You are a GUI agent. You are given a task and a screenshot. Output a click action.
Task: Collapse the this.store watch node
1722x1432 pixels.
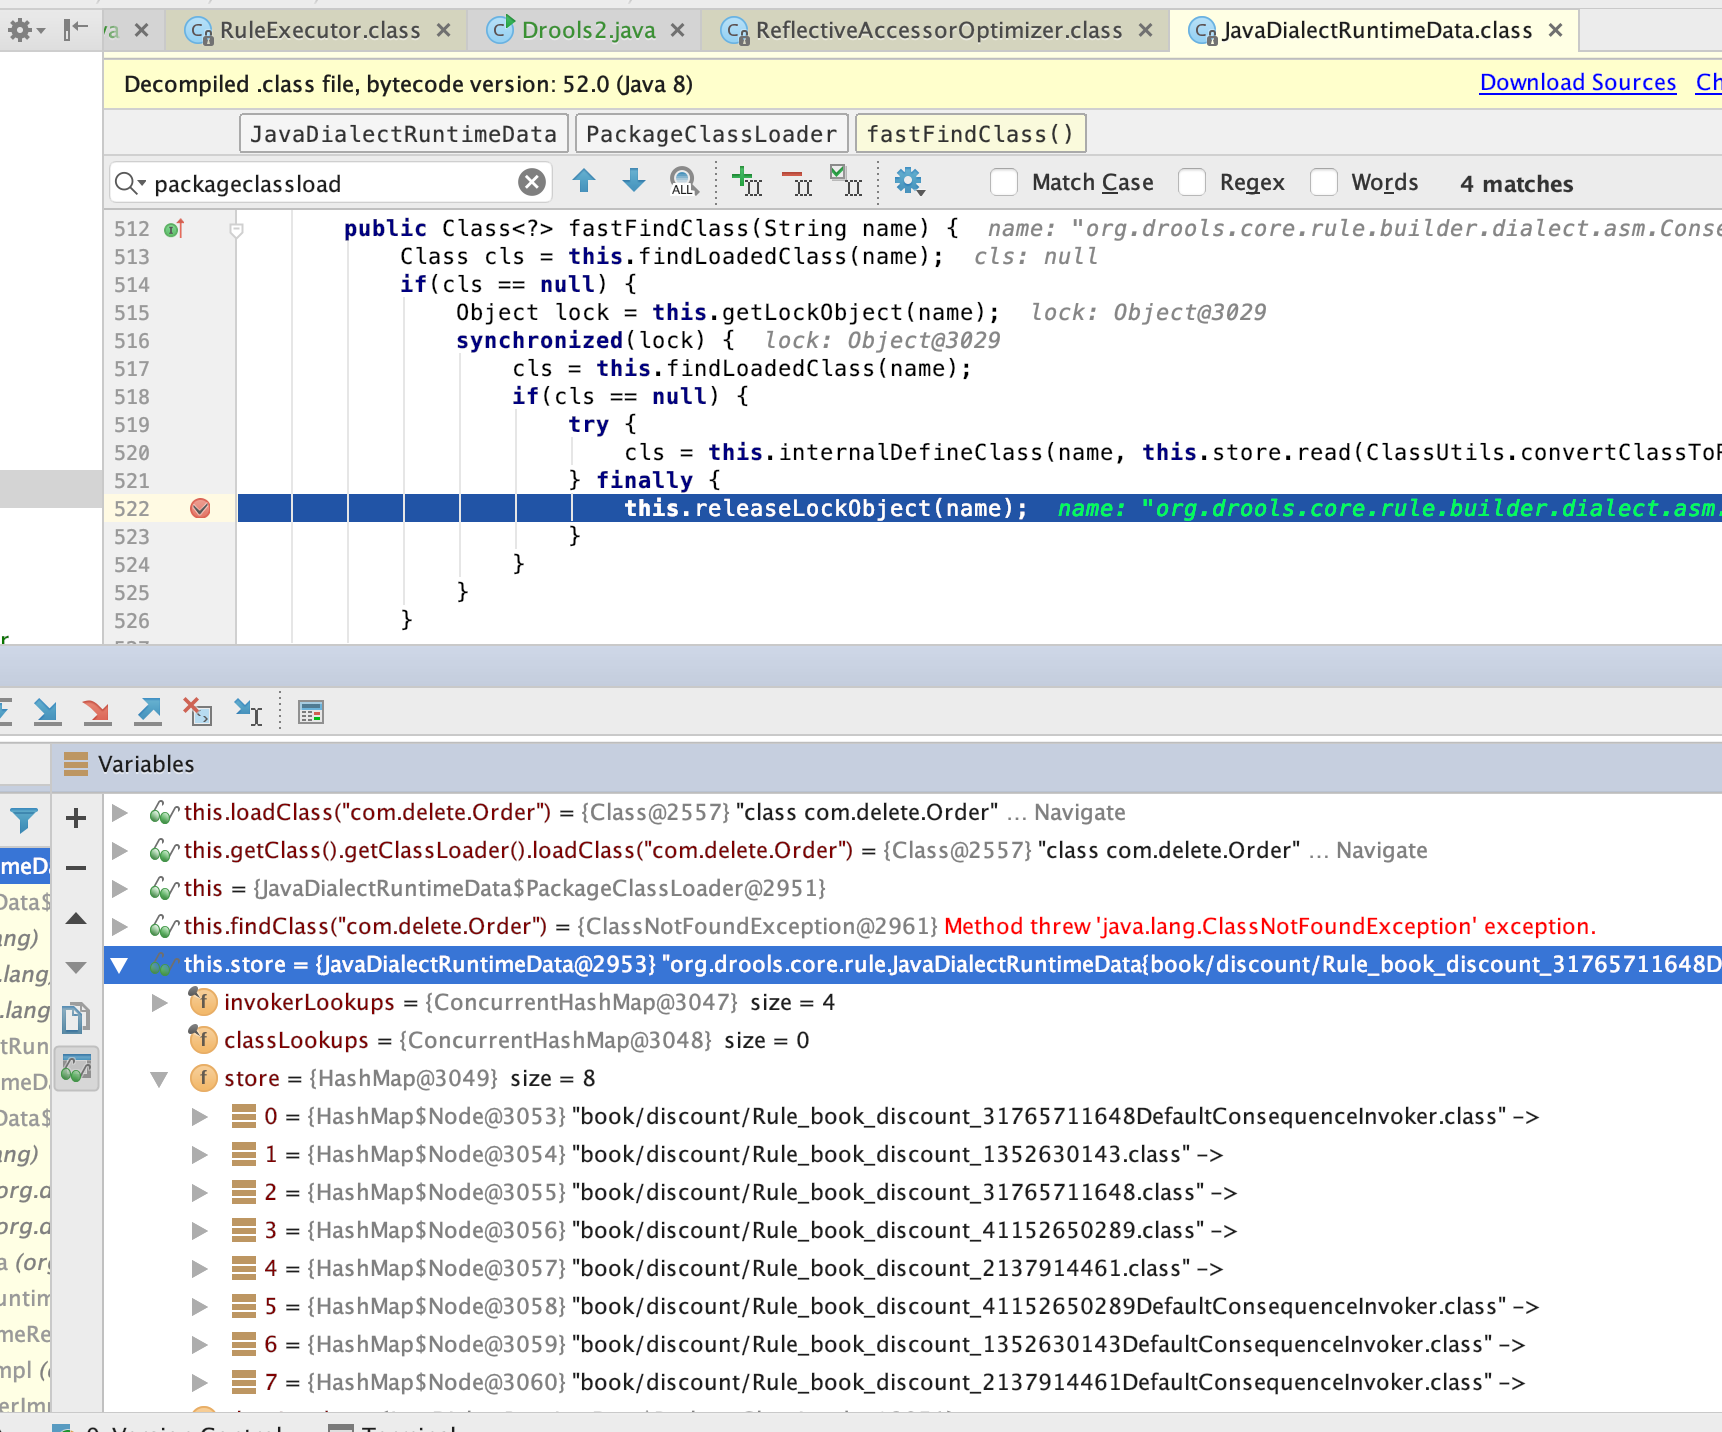point(120,965)
